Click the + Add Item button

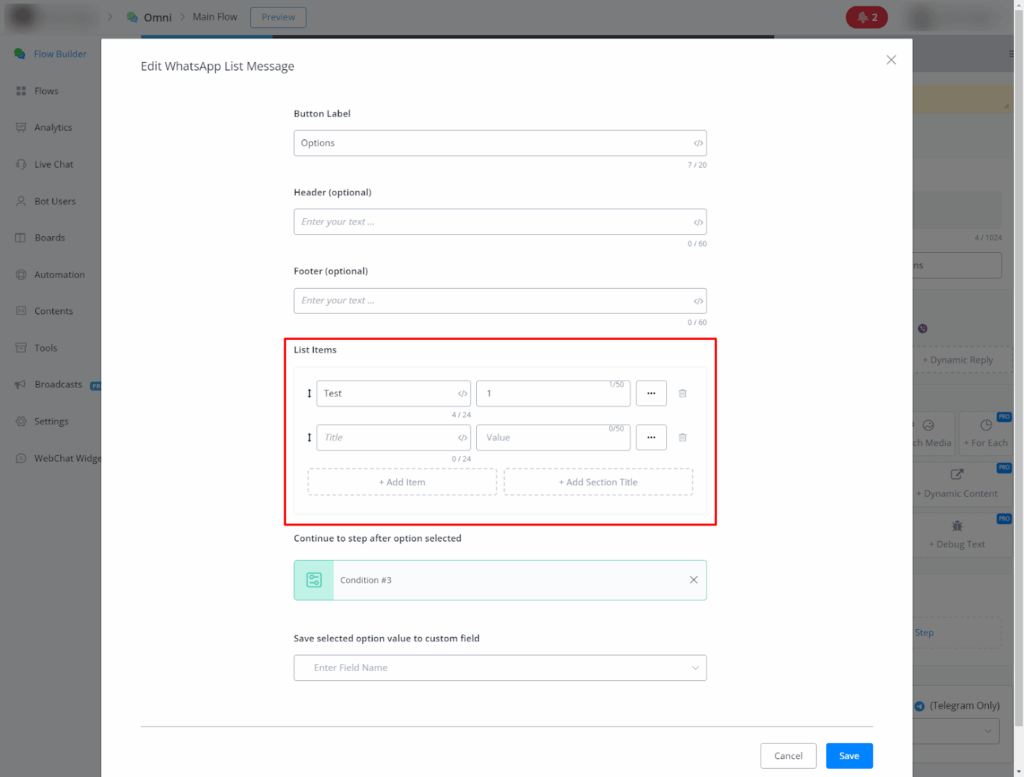(402, 482)
